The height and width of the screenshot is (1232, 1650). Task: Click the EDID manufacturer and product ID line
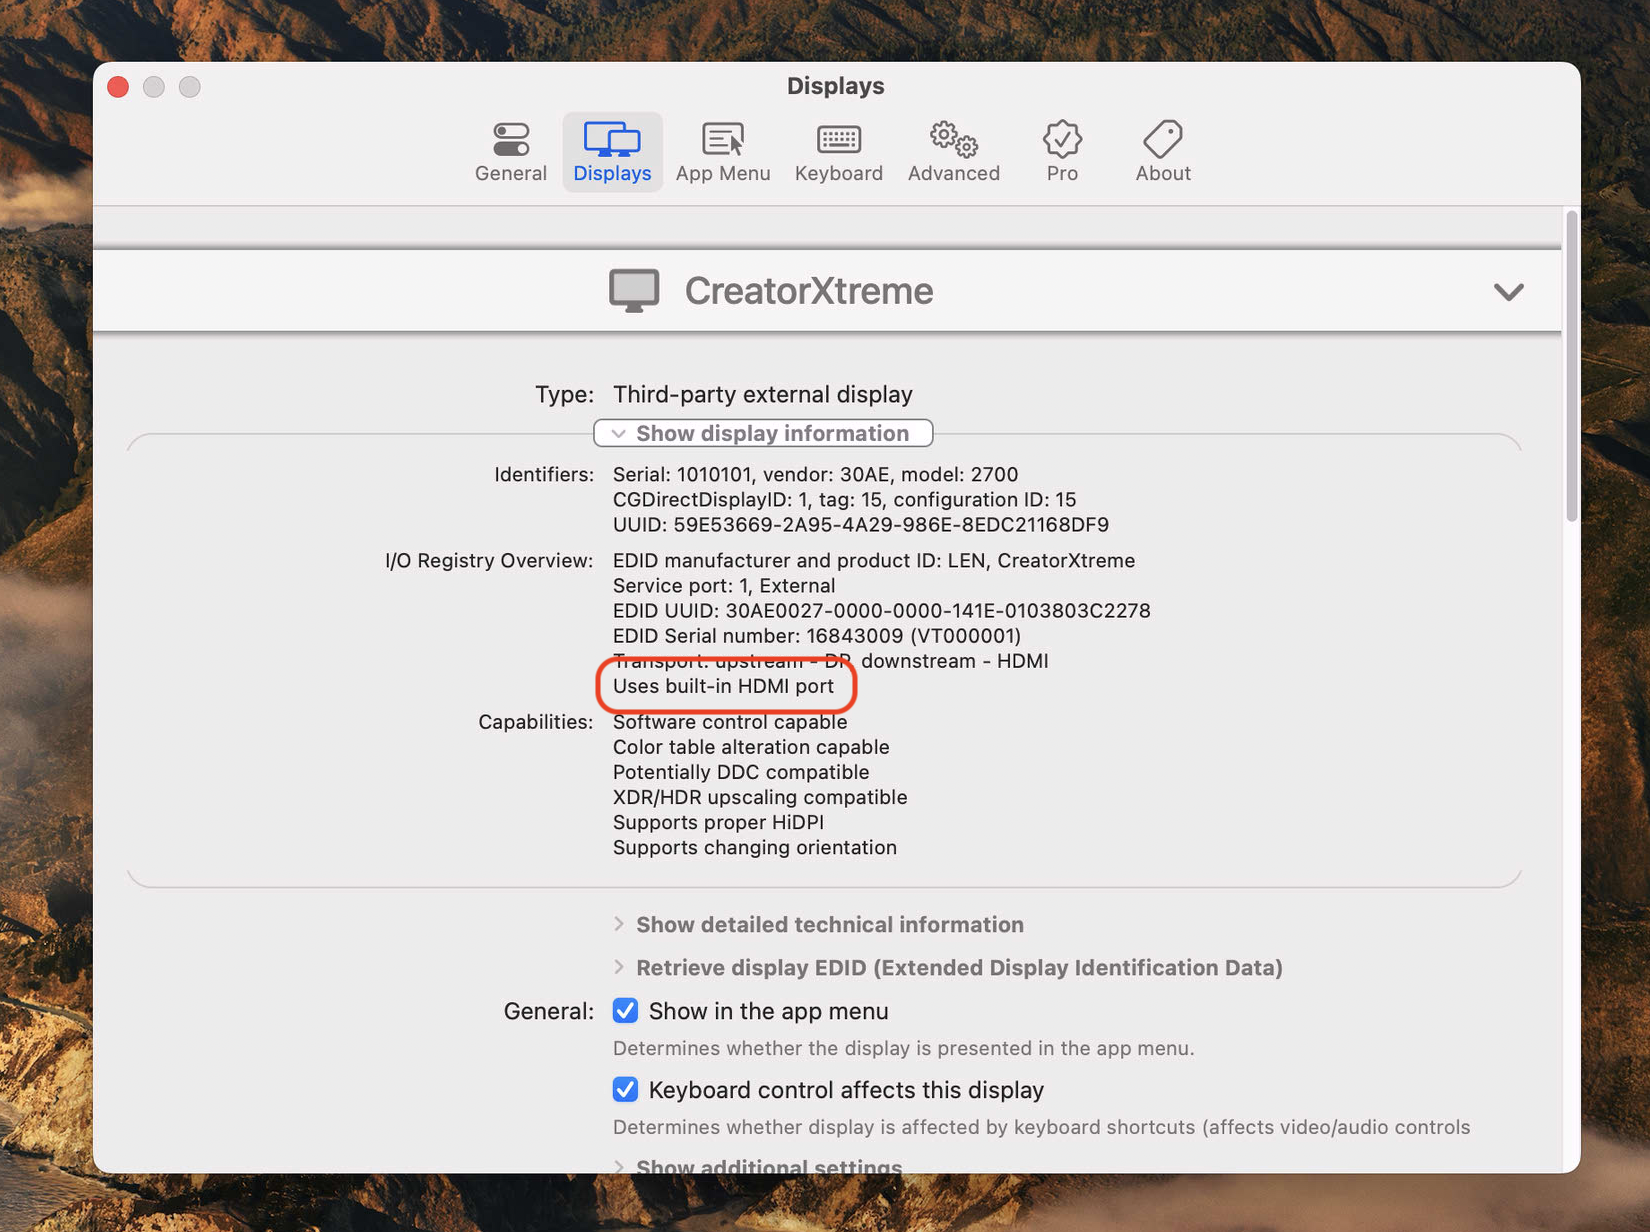tap(874, 560)
